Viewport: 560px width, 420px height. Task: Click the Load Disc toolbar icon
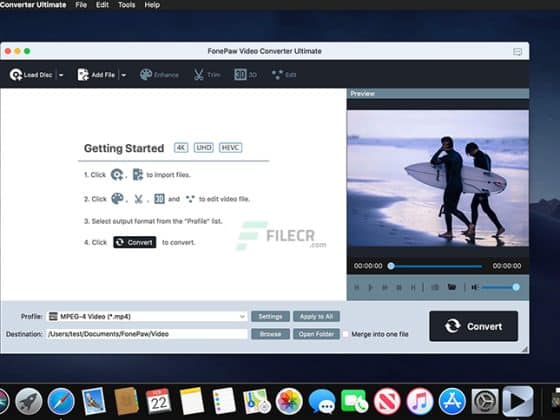click(x=16, y=75)
